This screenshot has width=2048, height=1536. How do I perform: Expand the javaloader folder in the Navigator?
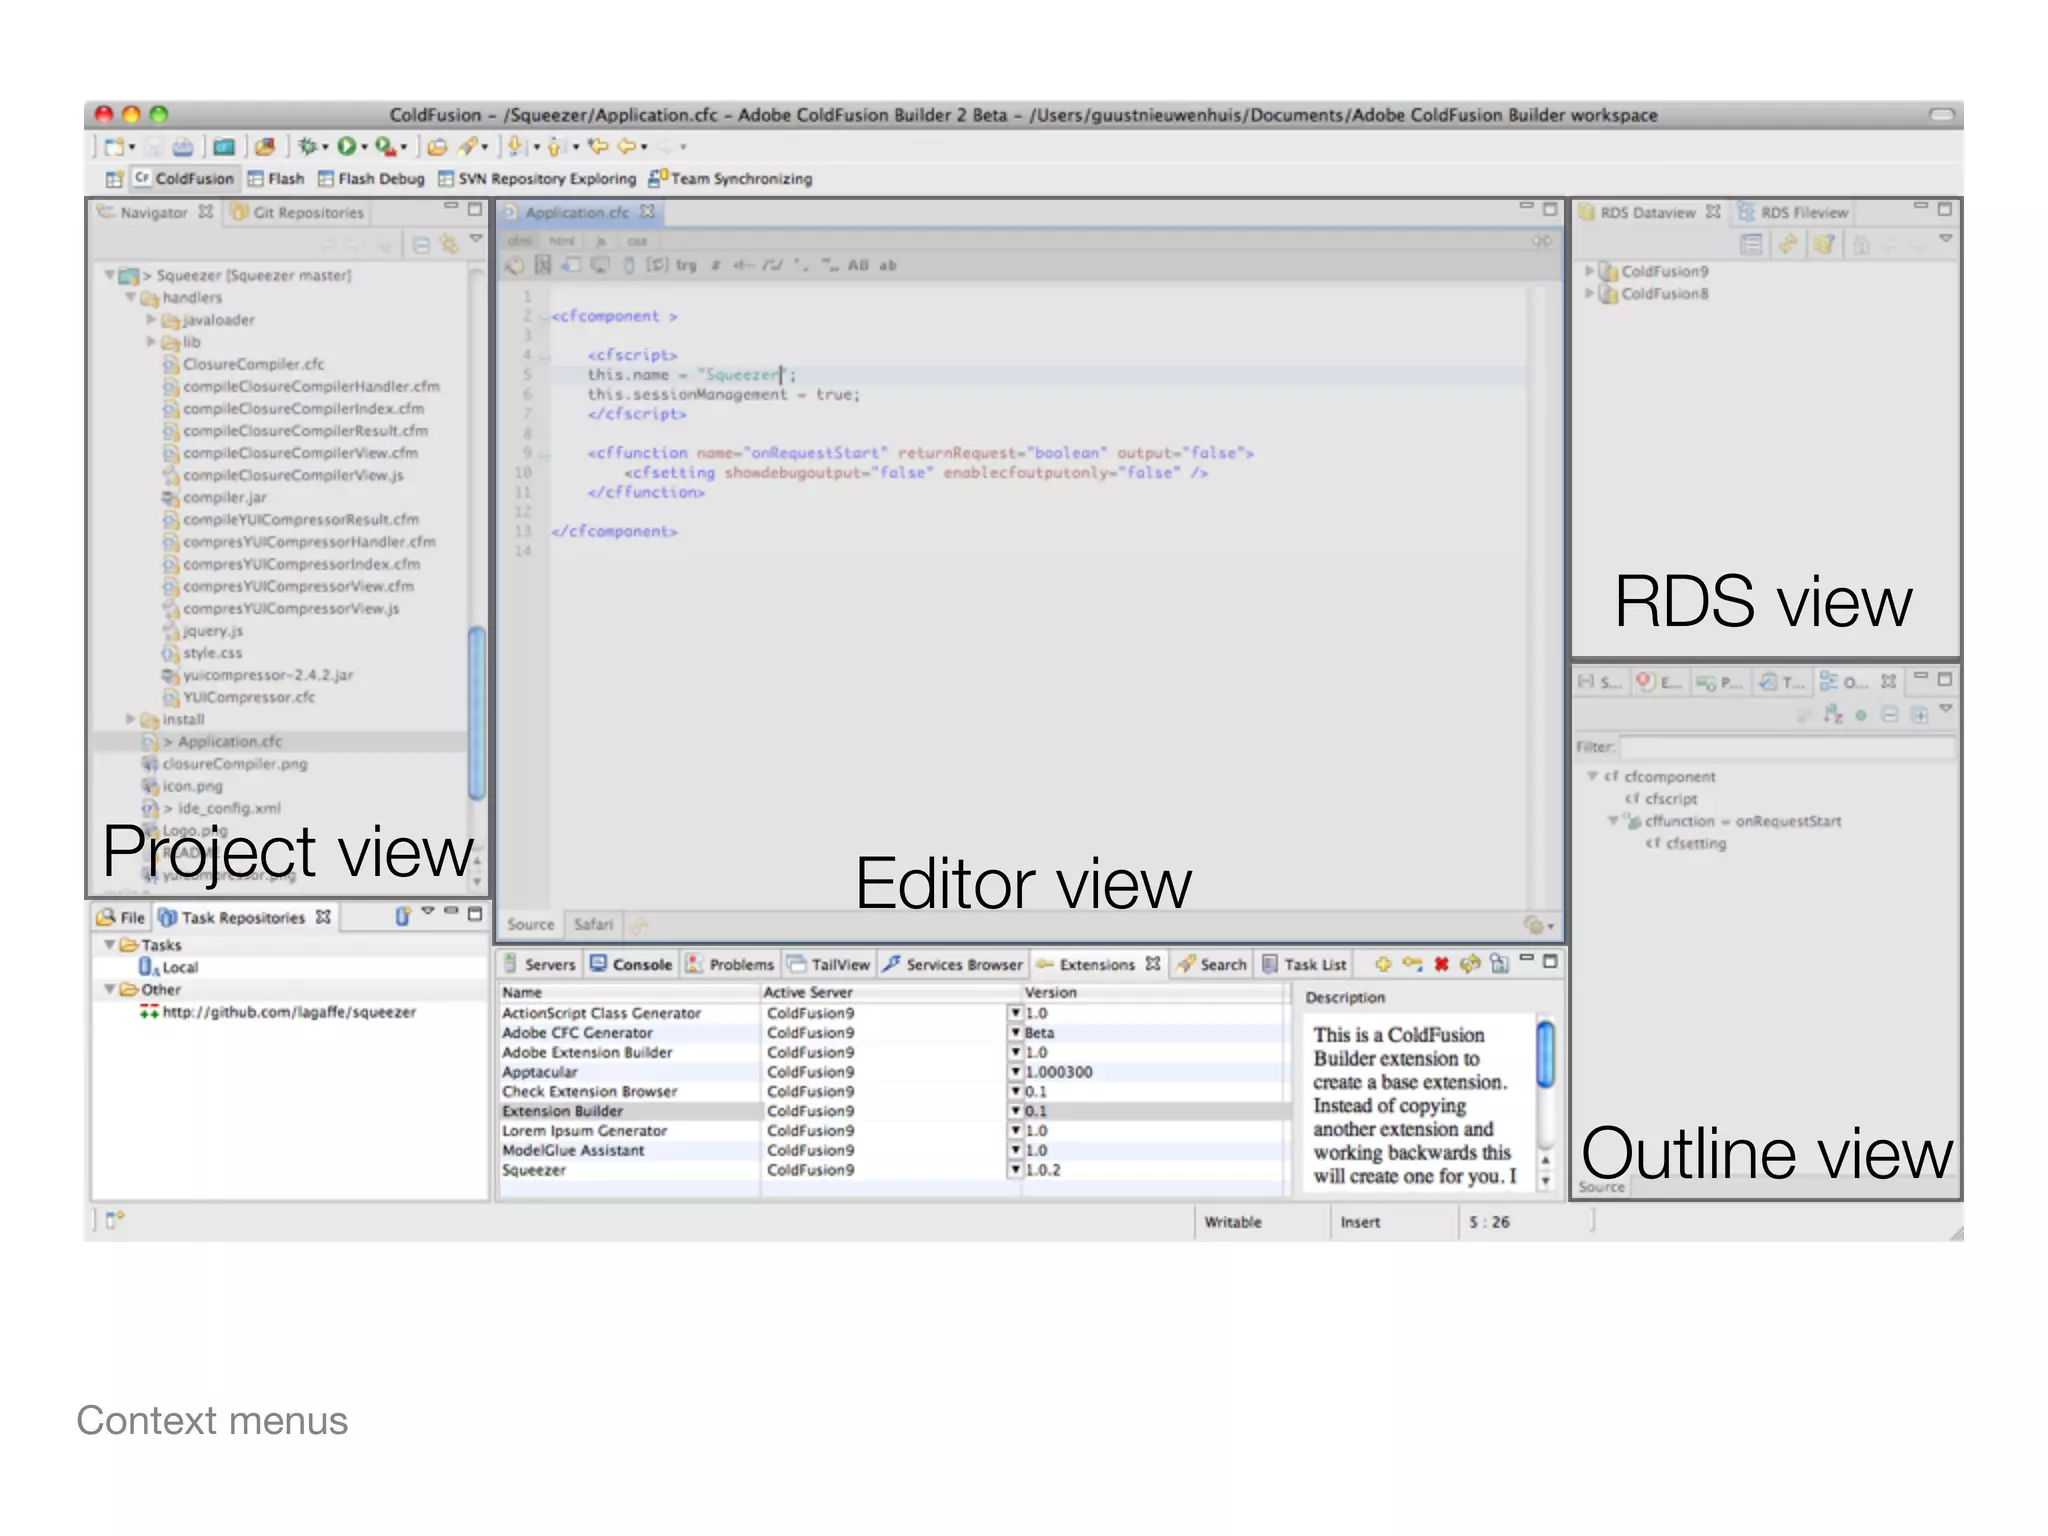pyautogui.click(x=151, y=320)
